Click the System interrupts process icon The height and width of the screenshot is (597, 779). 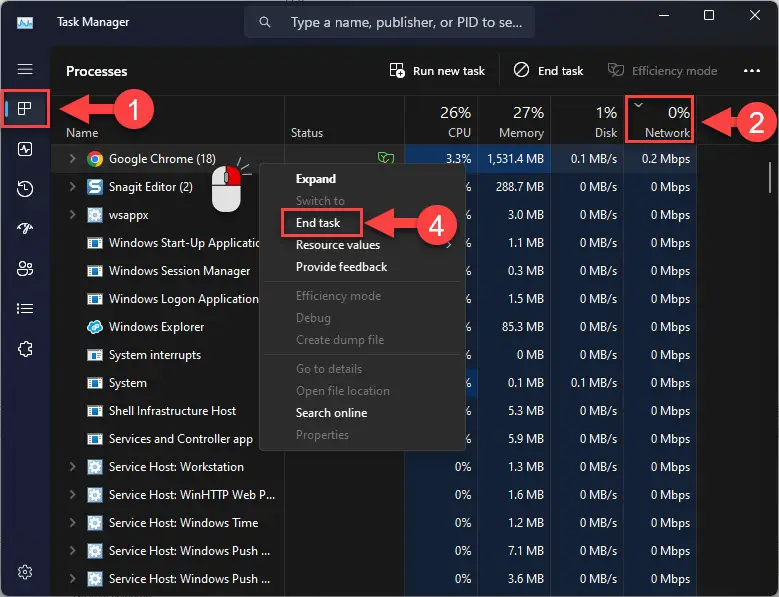[95, 355]
